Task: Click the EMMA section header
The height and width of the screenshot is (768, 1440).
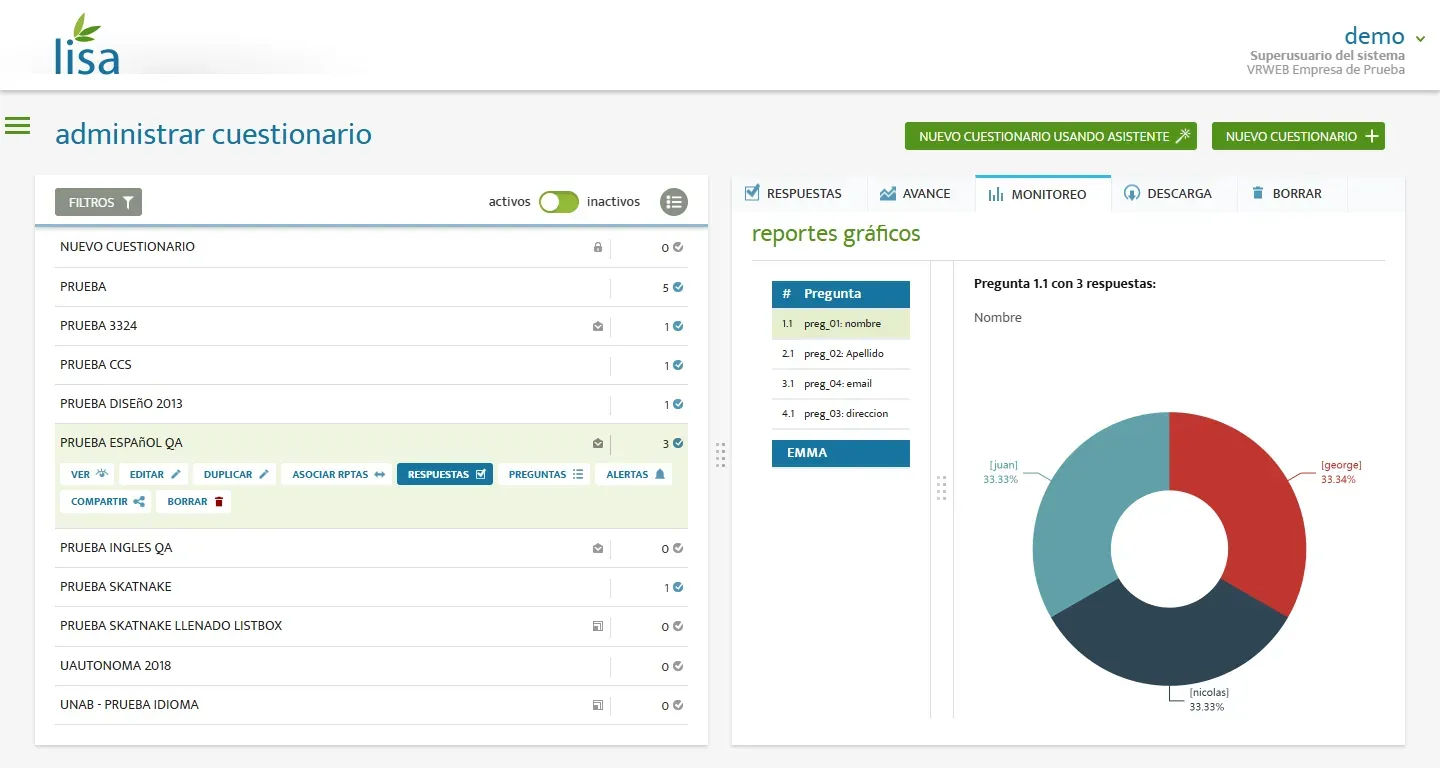Action: (841, 453)
